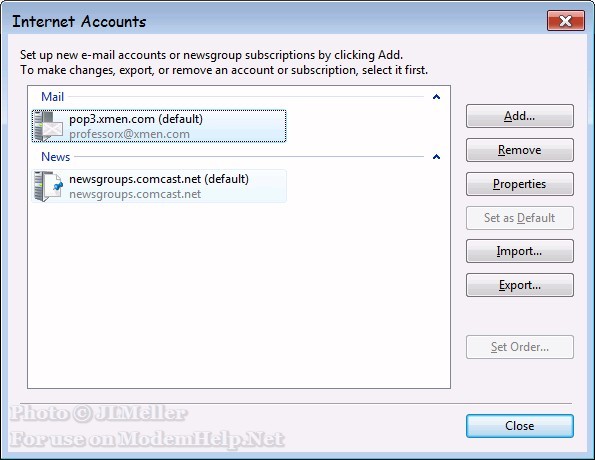Open the Import... dialog
Viewport: 595px width, 460px height.
519,251
